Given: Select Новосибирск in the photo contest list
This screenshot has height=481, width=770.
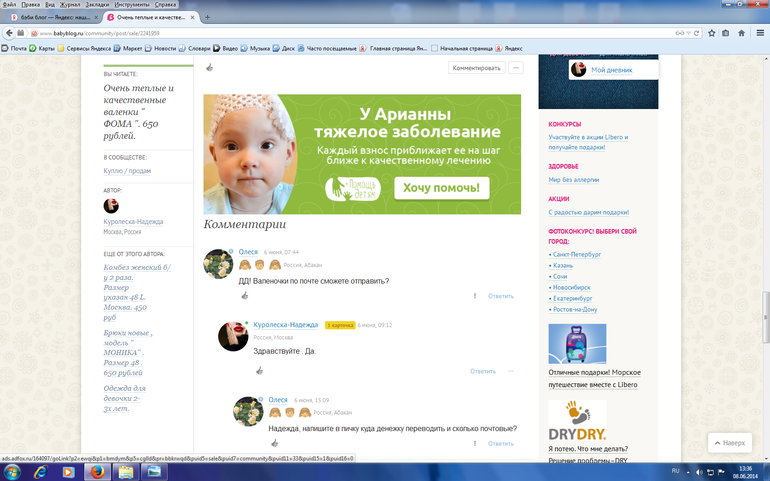Looking at the screenshot, I should pyautogui.click(x=572, y=287).
